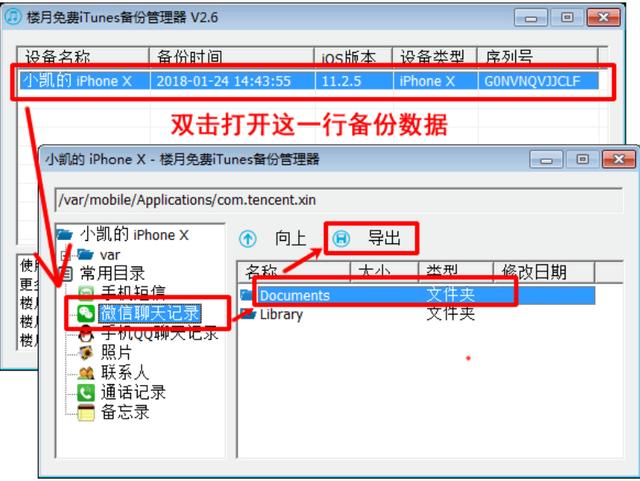Expand the var folder tree node
This screenshot has width=640, height=481.
64,256
